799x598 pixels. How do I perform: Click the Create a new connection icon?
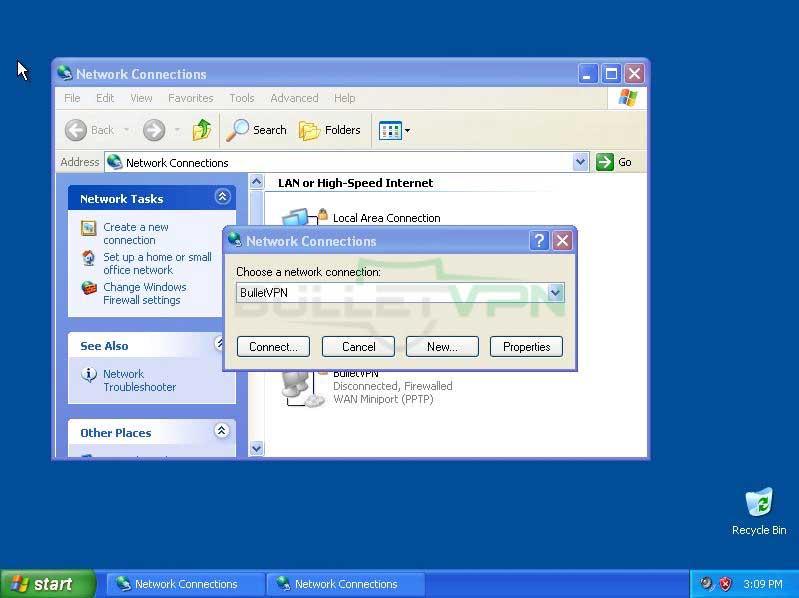tap(89, 228)
